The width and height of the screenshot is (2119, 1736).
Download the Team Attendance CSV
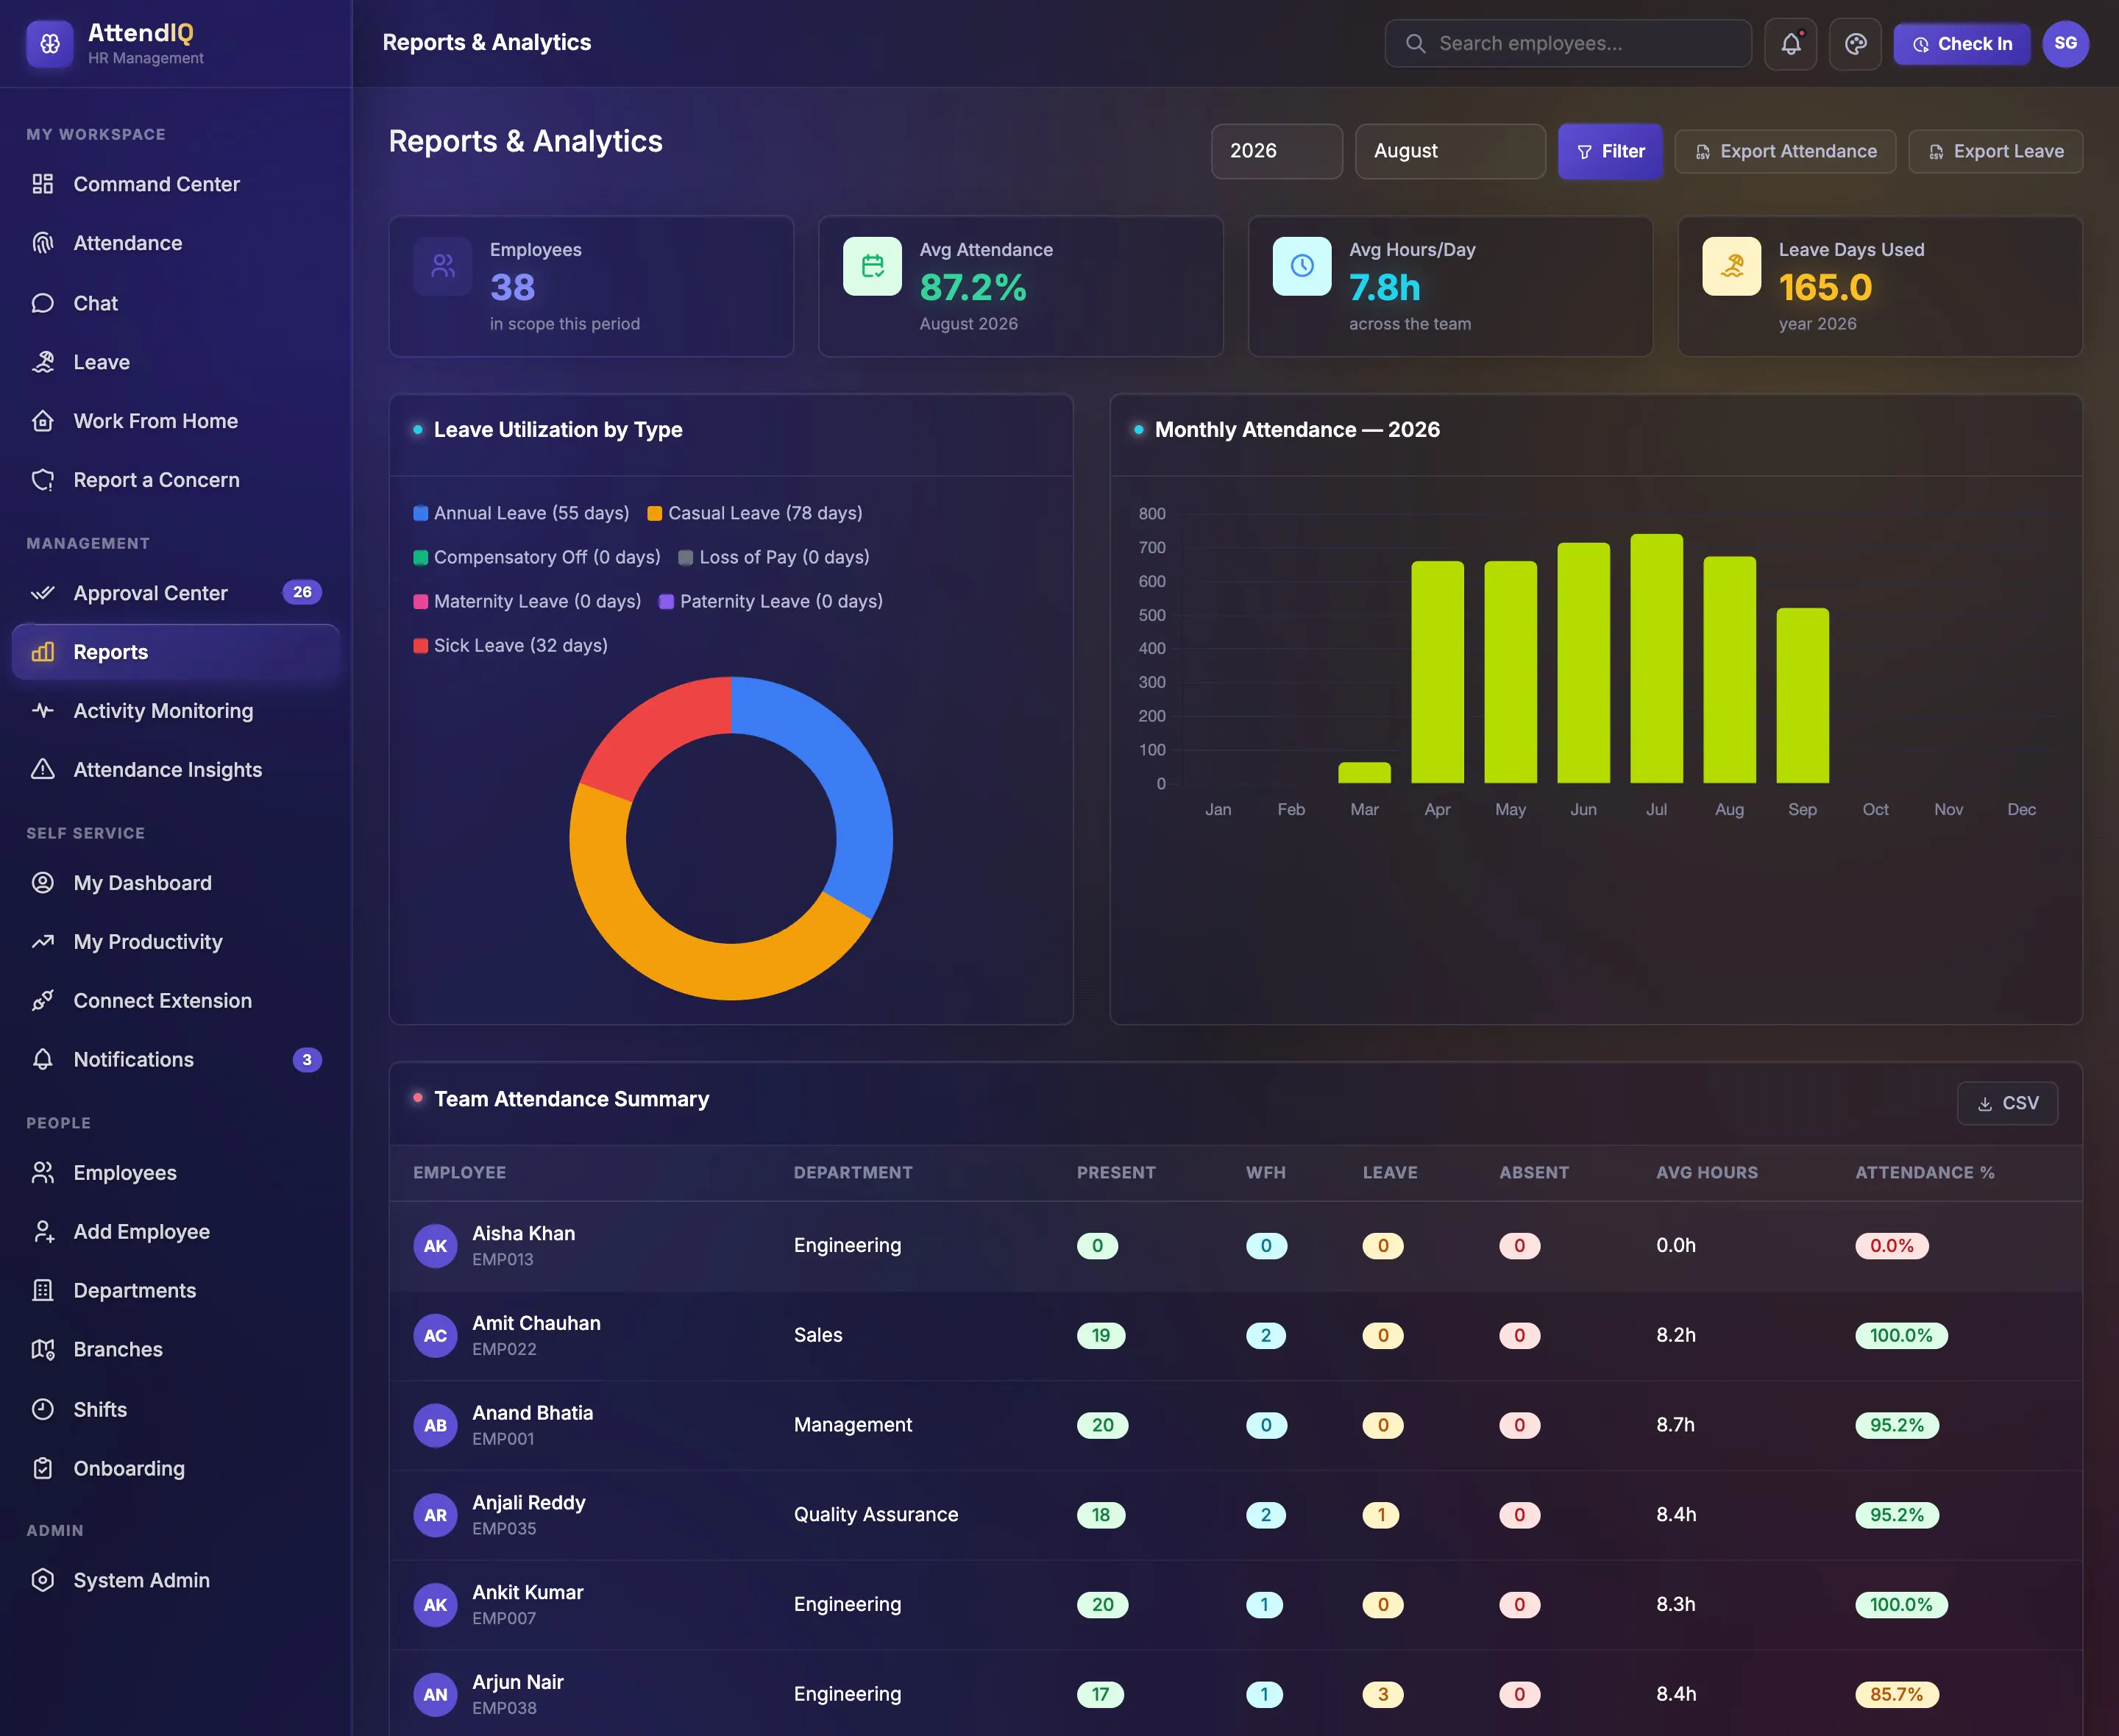click(2007, 1103)
